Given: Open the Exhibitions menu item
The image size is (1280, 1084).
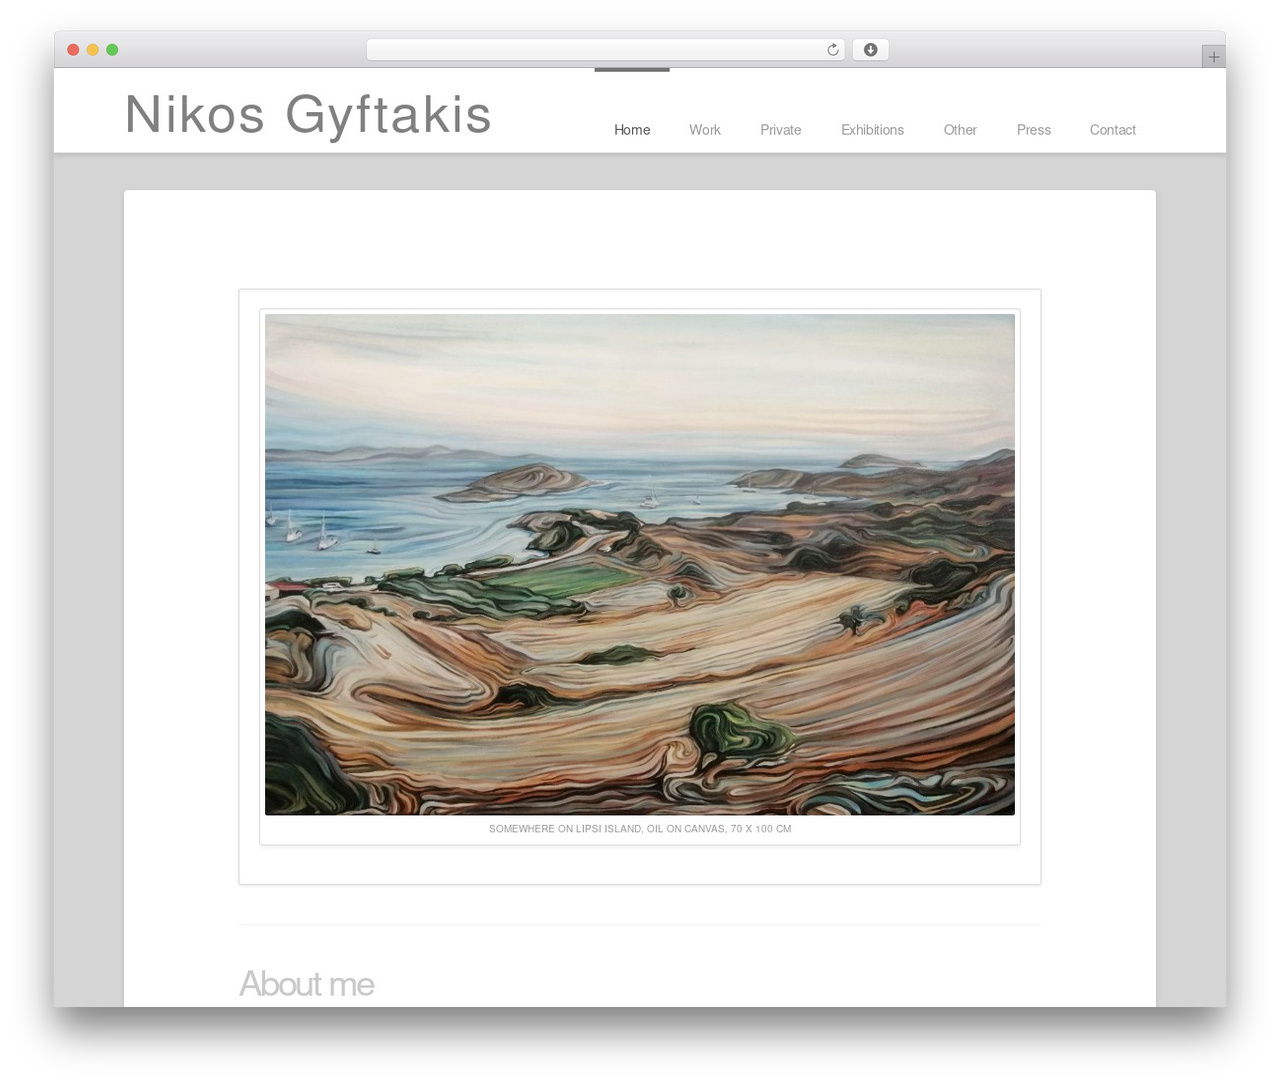Looking at the screenshot, I should 872,130.
